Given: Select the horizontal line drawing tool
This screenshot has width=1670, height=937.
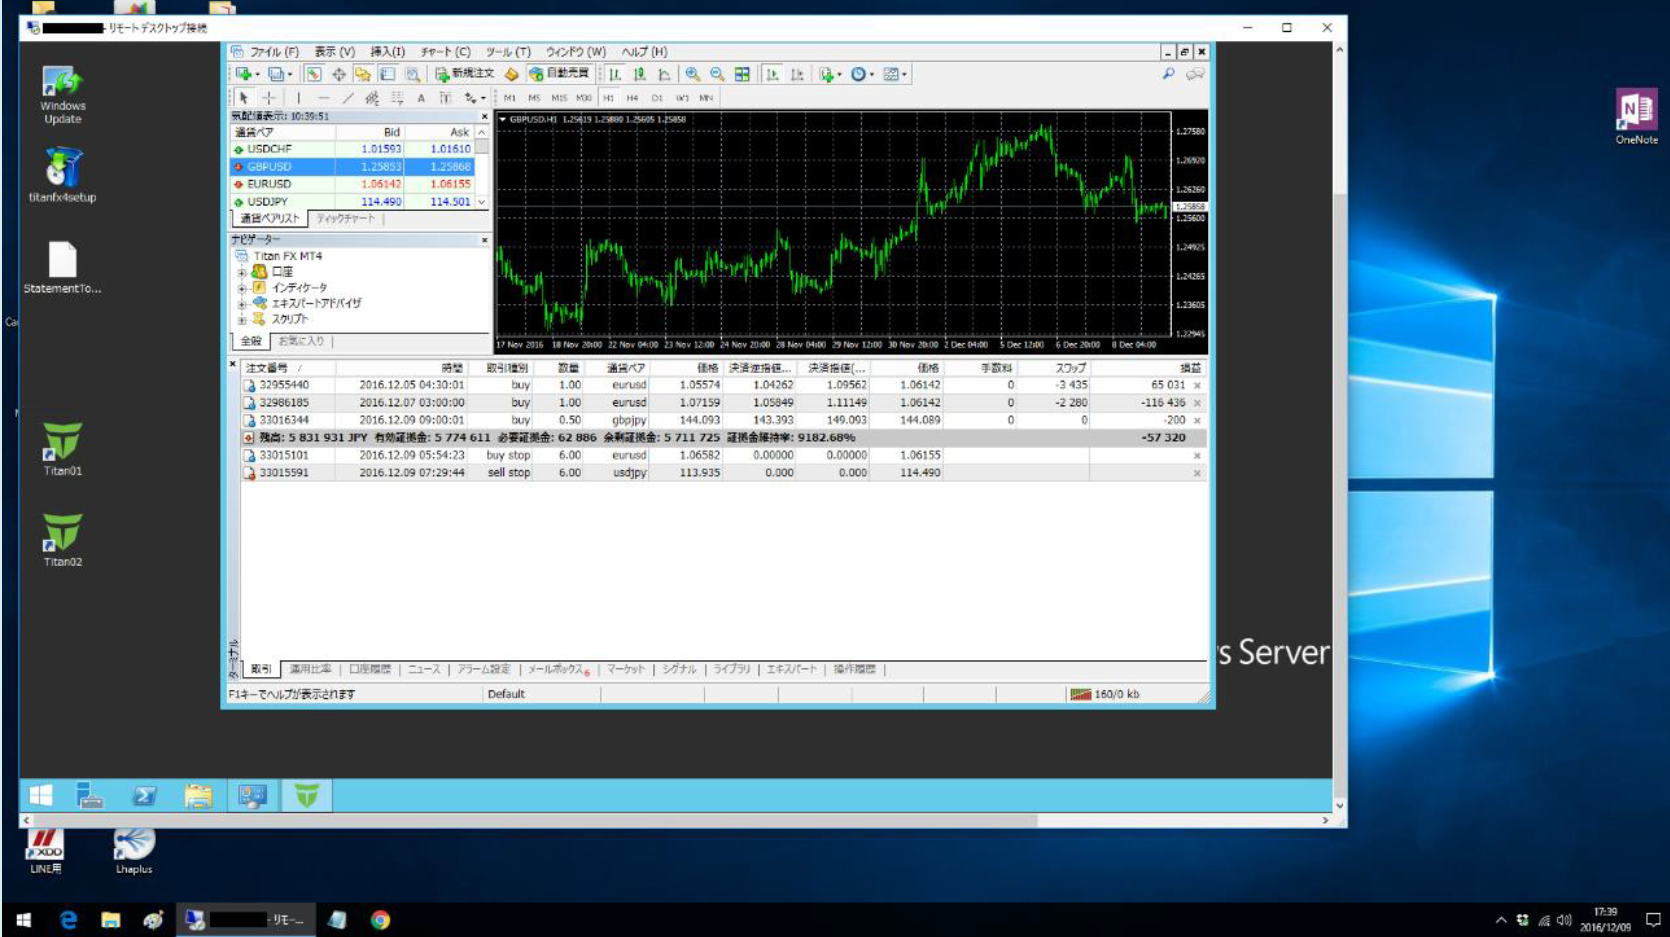Looking at the screenshot, I should tap(322, 98).
